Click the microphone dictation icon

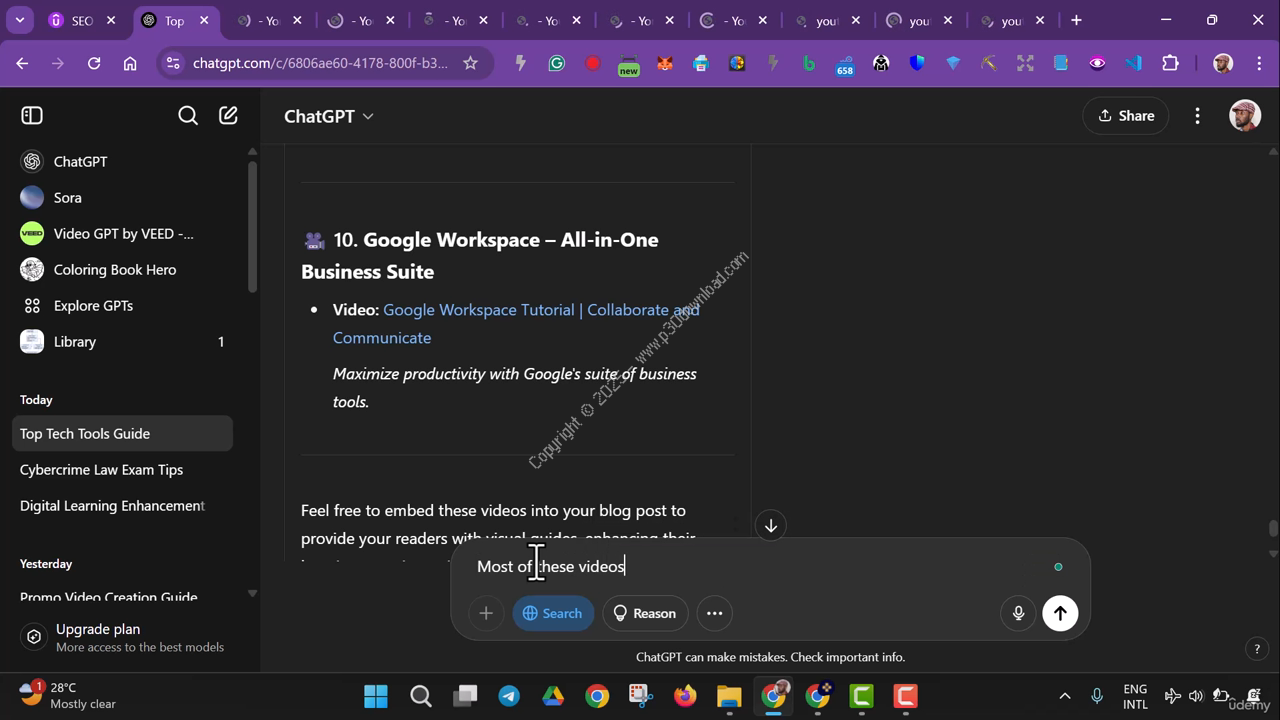pos(1018,613)
